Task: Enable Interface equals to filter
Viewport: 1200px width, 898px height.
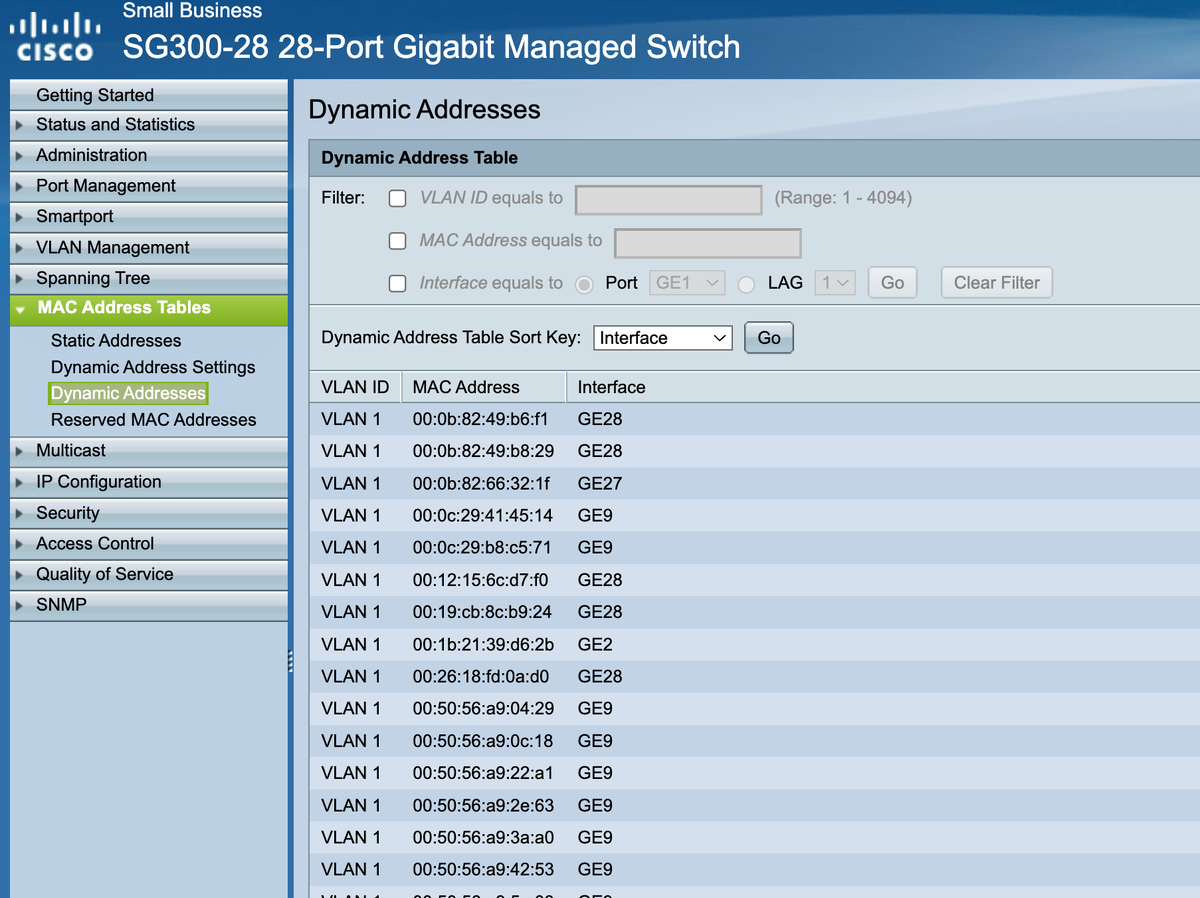Action: pos(397,284)
